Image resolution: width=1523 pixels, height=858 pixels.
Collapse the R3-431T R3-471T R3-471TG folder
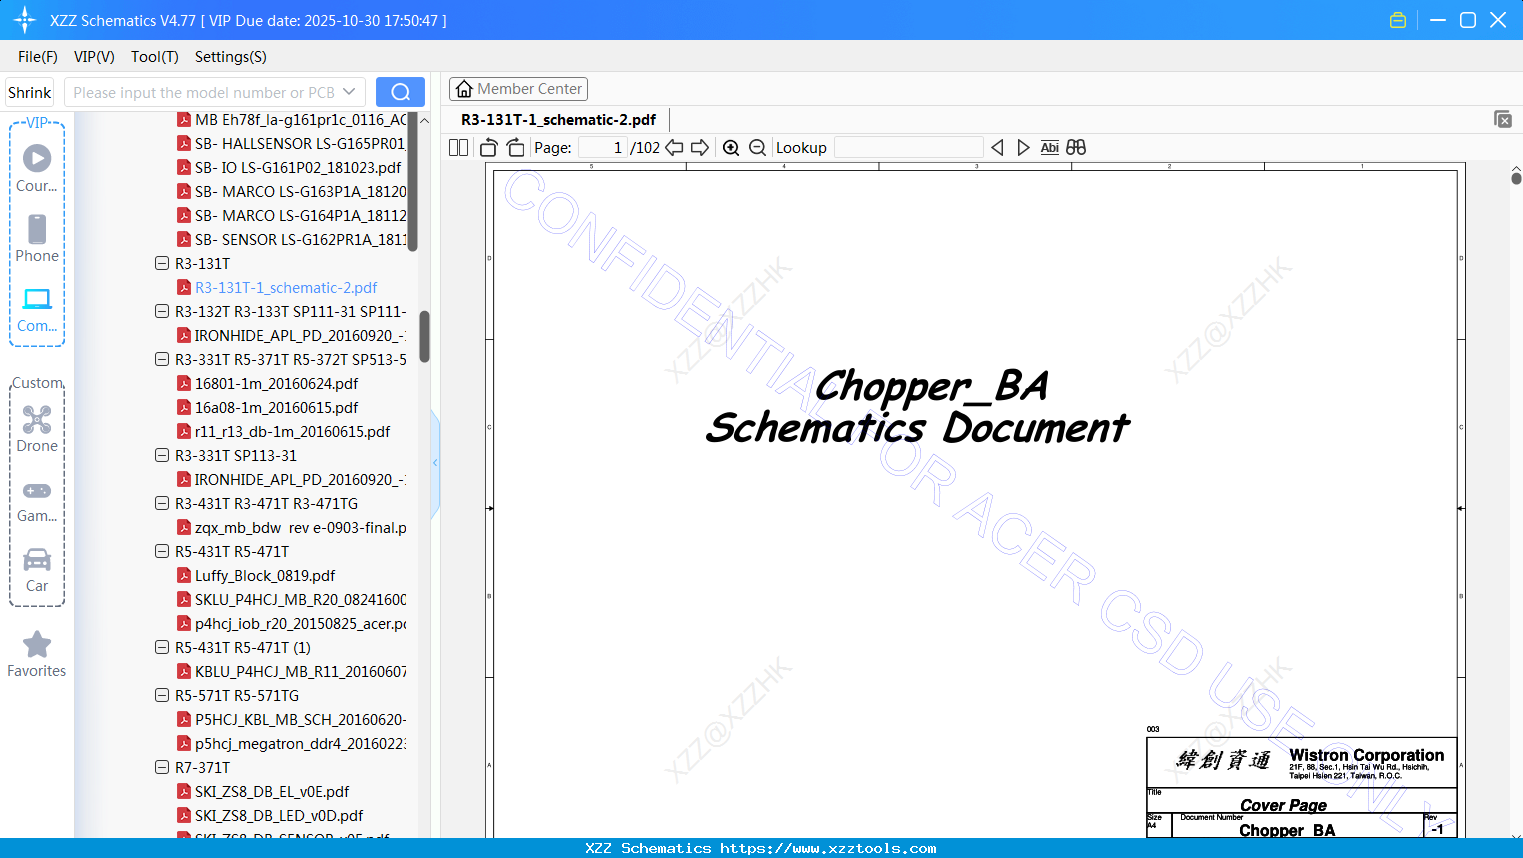click(162, 504)
